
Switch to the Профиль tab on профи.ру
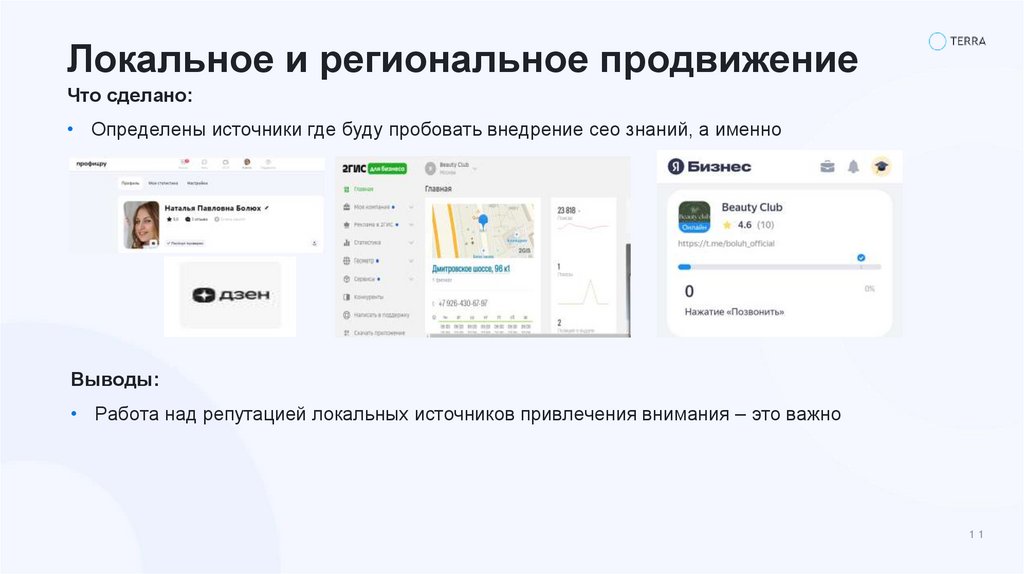130,183
